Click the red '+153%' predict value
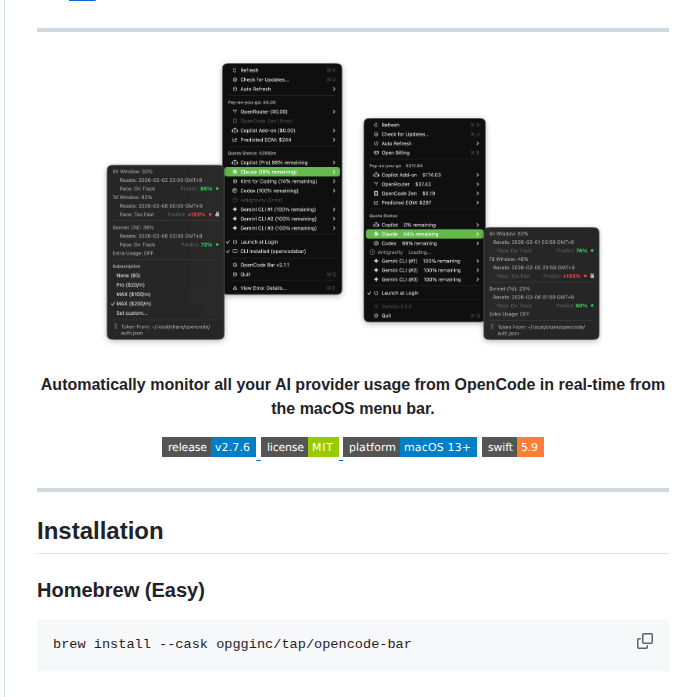 (x=572, y=276)
